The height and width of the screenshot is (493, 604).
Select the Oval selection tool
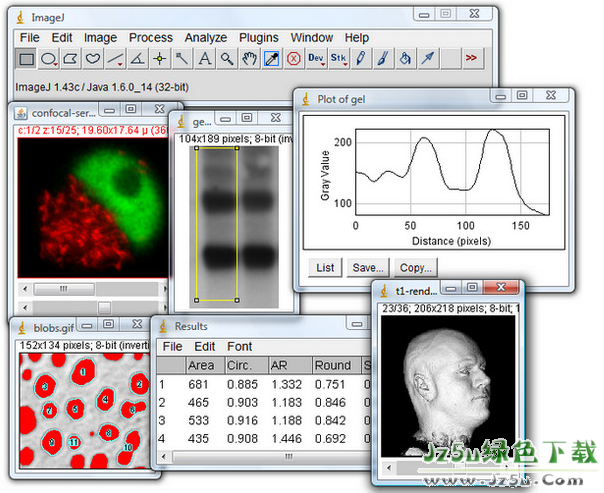tap(49, 59)
